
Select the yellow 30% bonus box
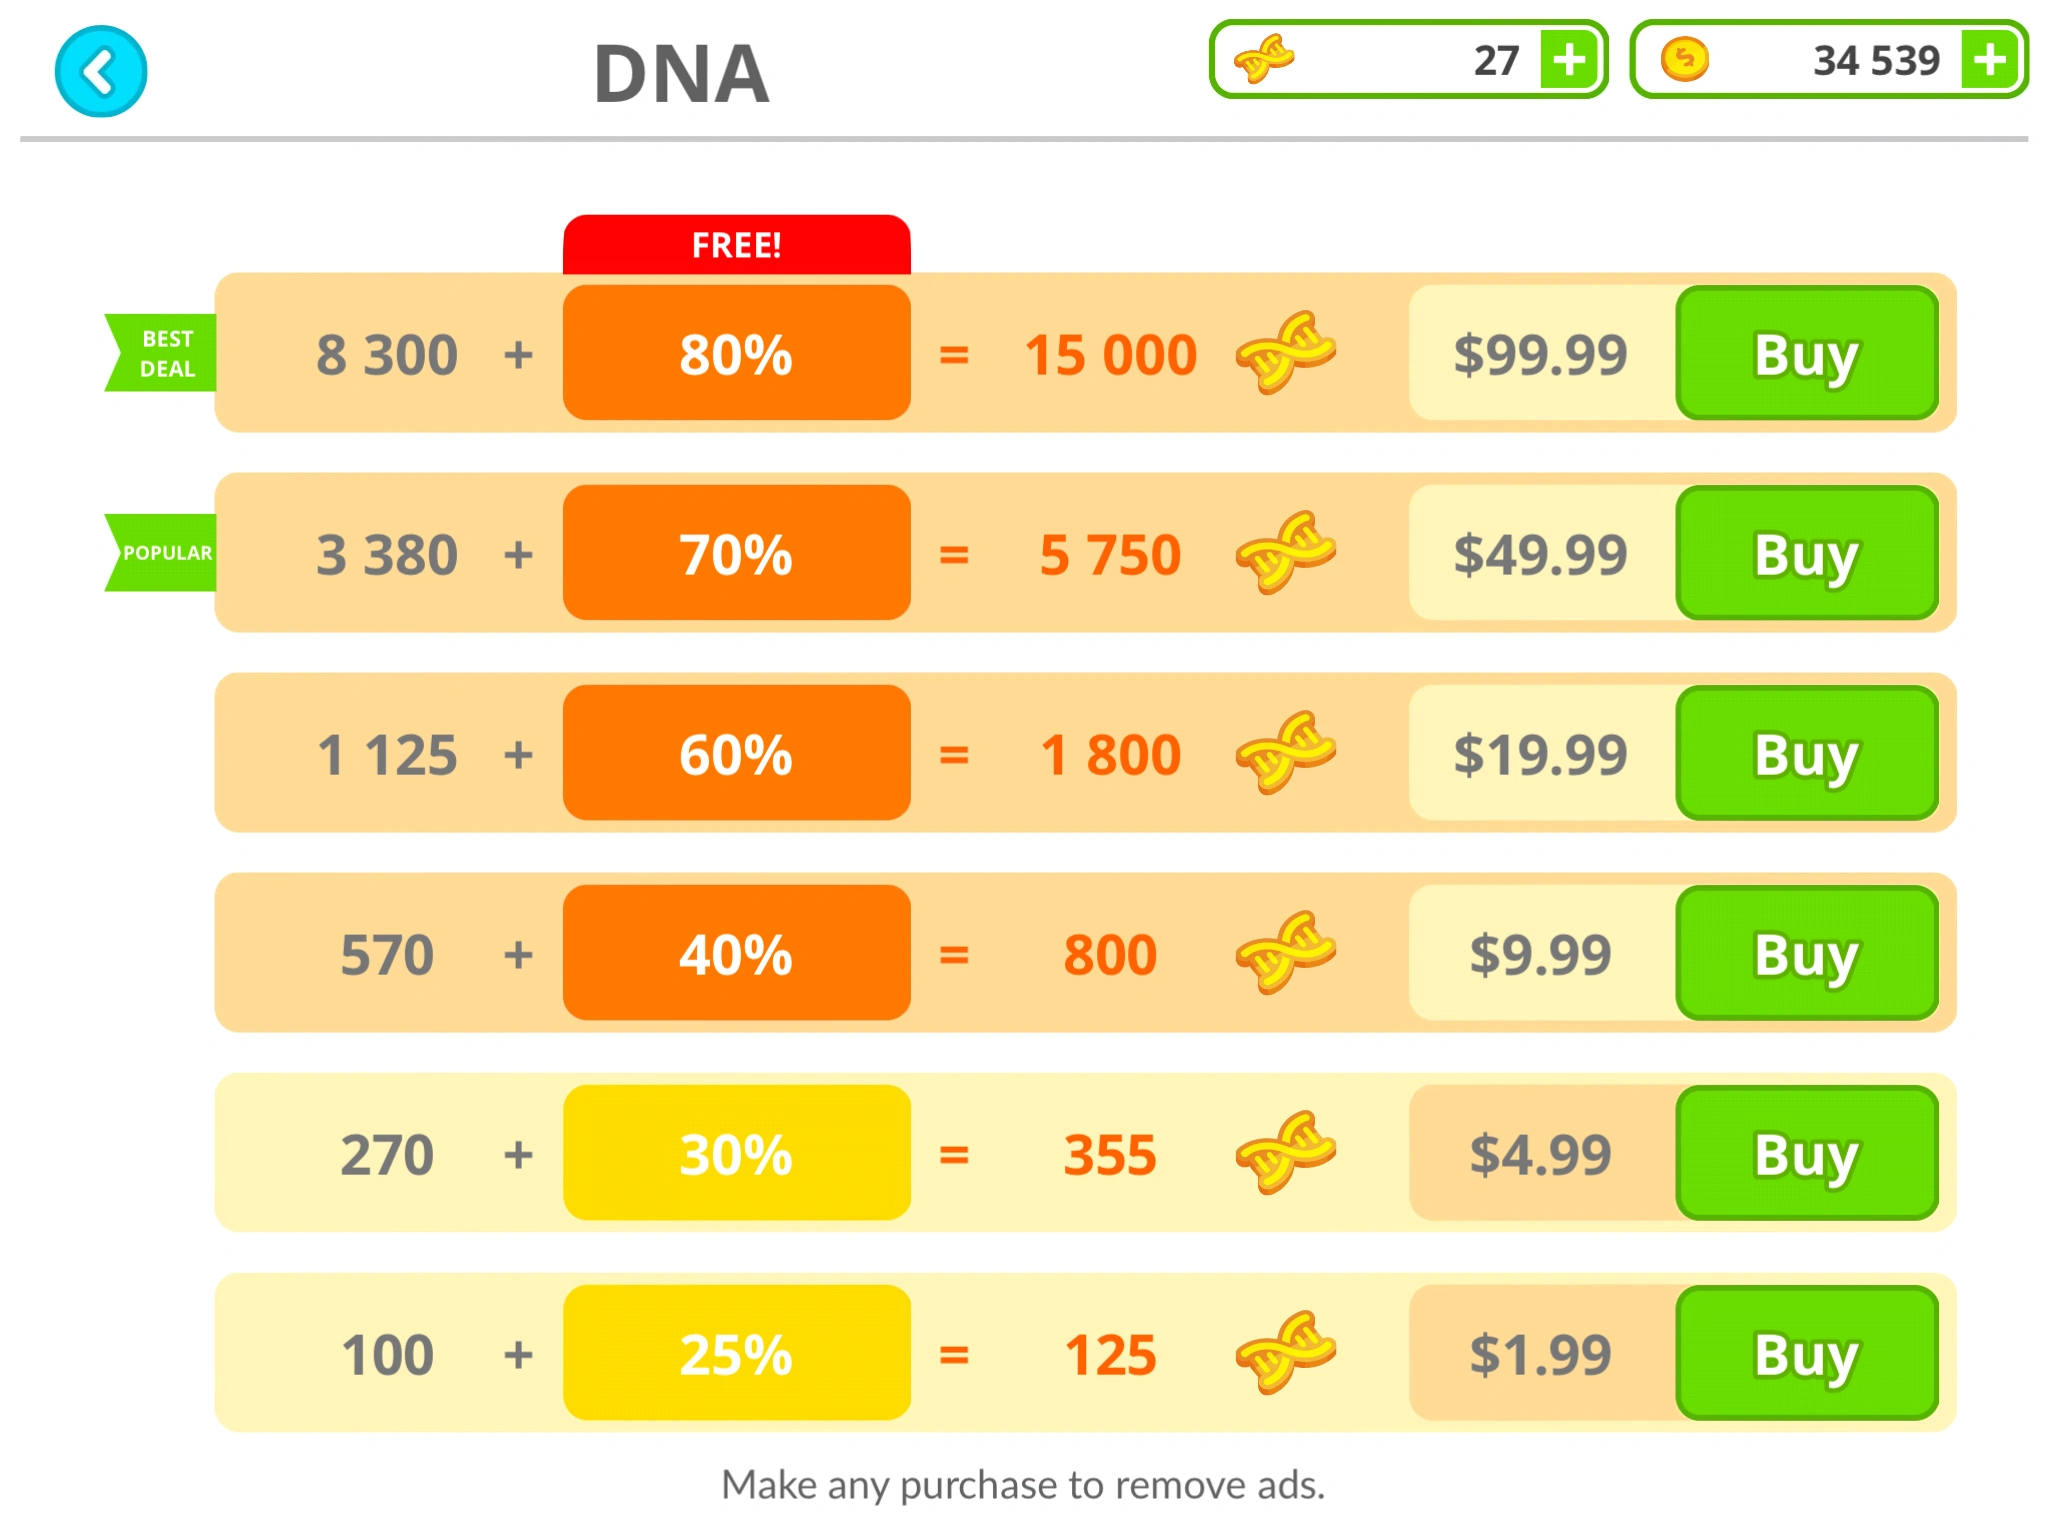pos(737,1153)
